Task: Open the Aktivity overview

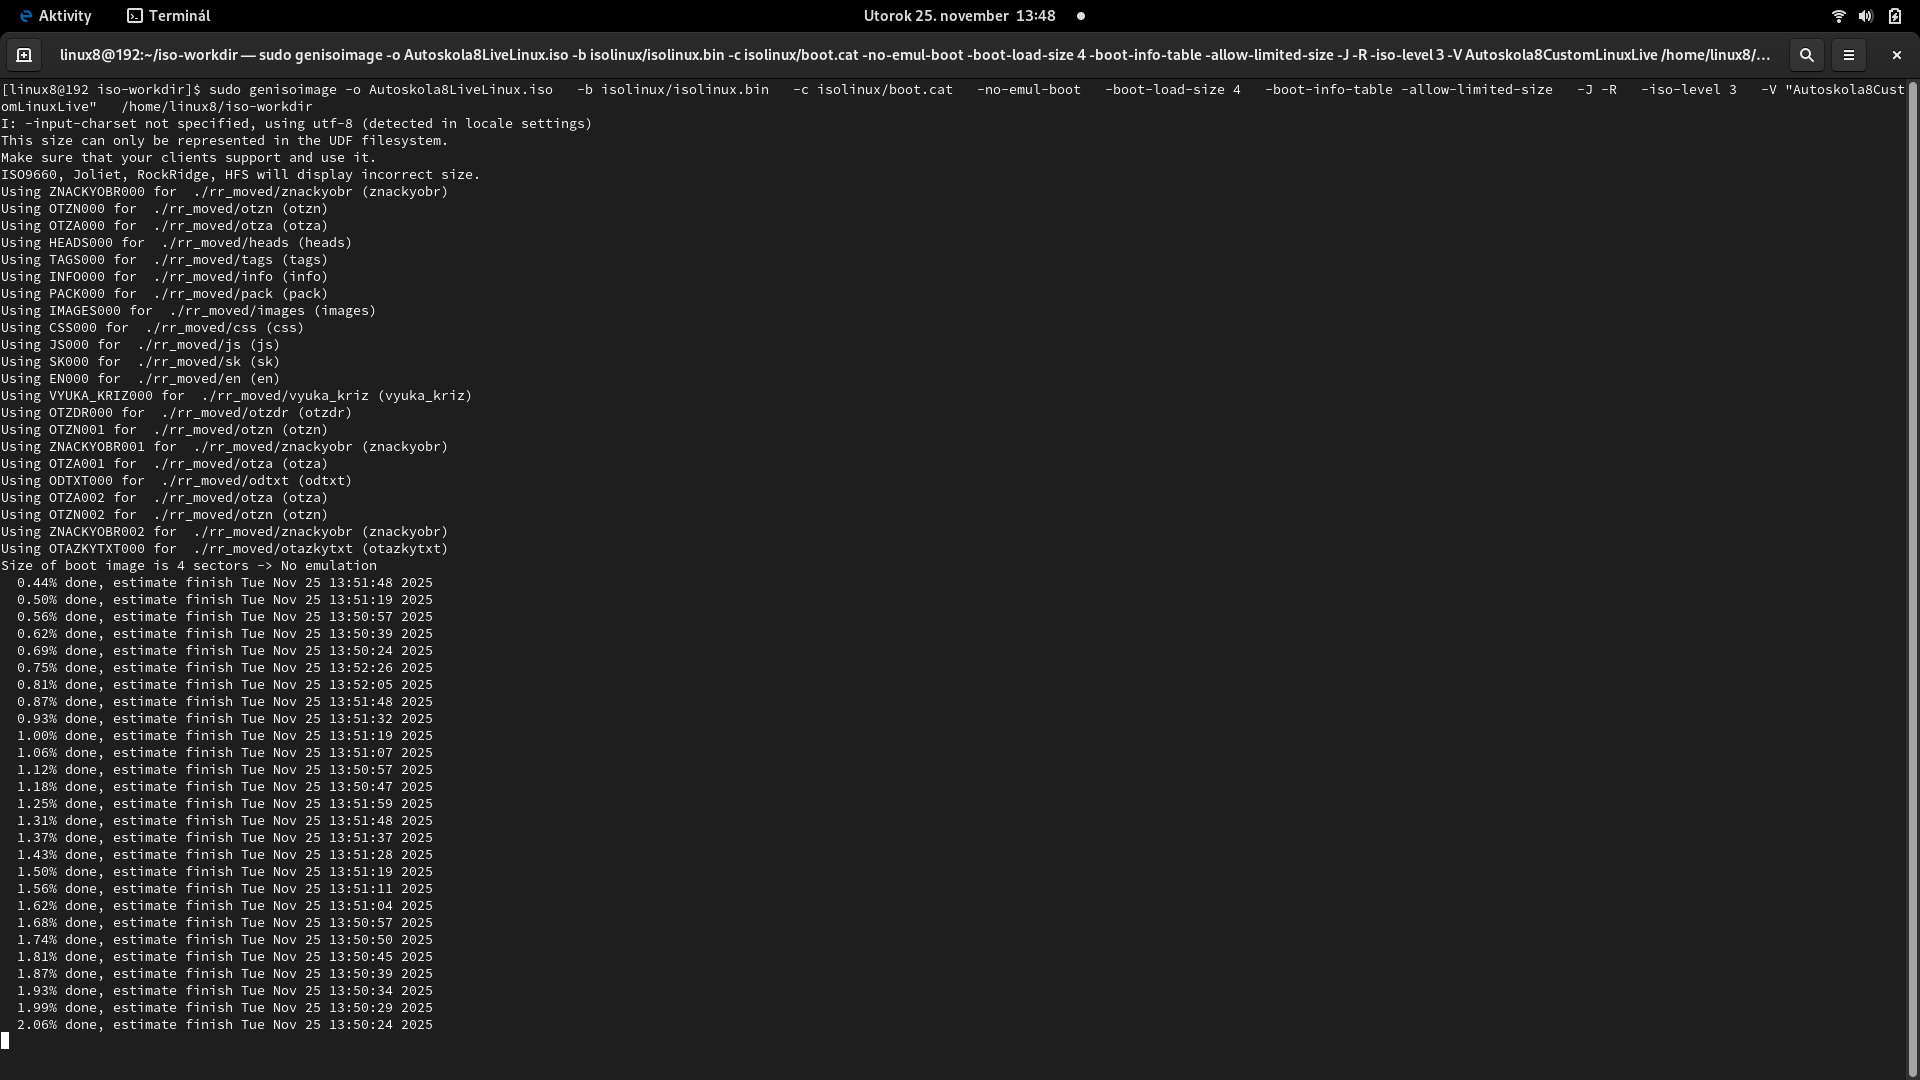Action: pyautogui.click(x=66, y=15)
